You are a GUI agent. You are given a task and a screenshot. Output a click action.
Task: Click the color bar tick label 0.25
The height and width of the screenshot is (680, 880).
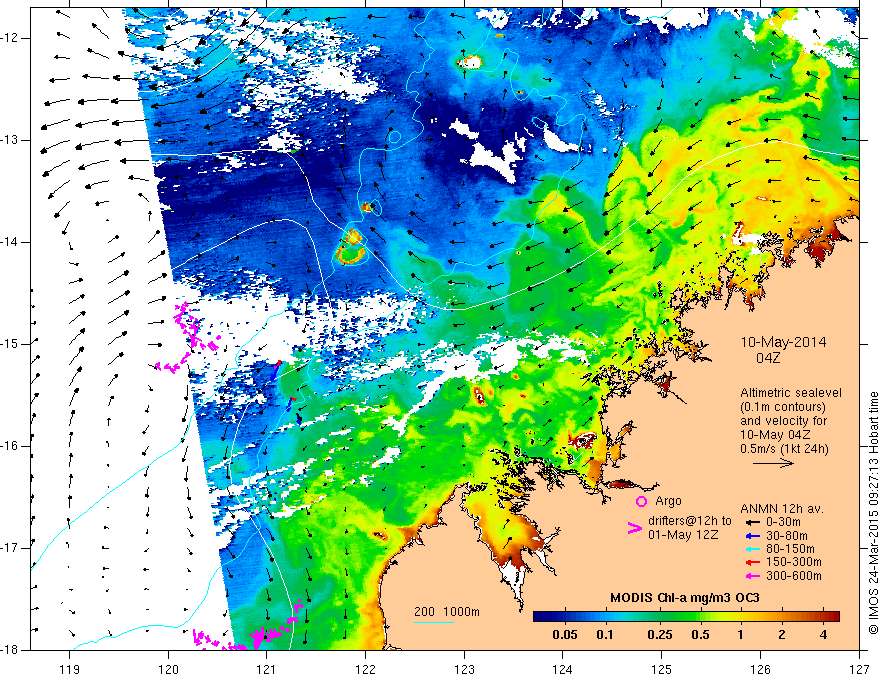coord(659,635)
